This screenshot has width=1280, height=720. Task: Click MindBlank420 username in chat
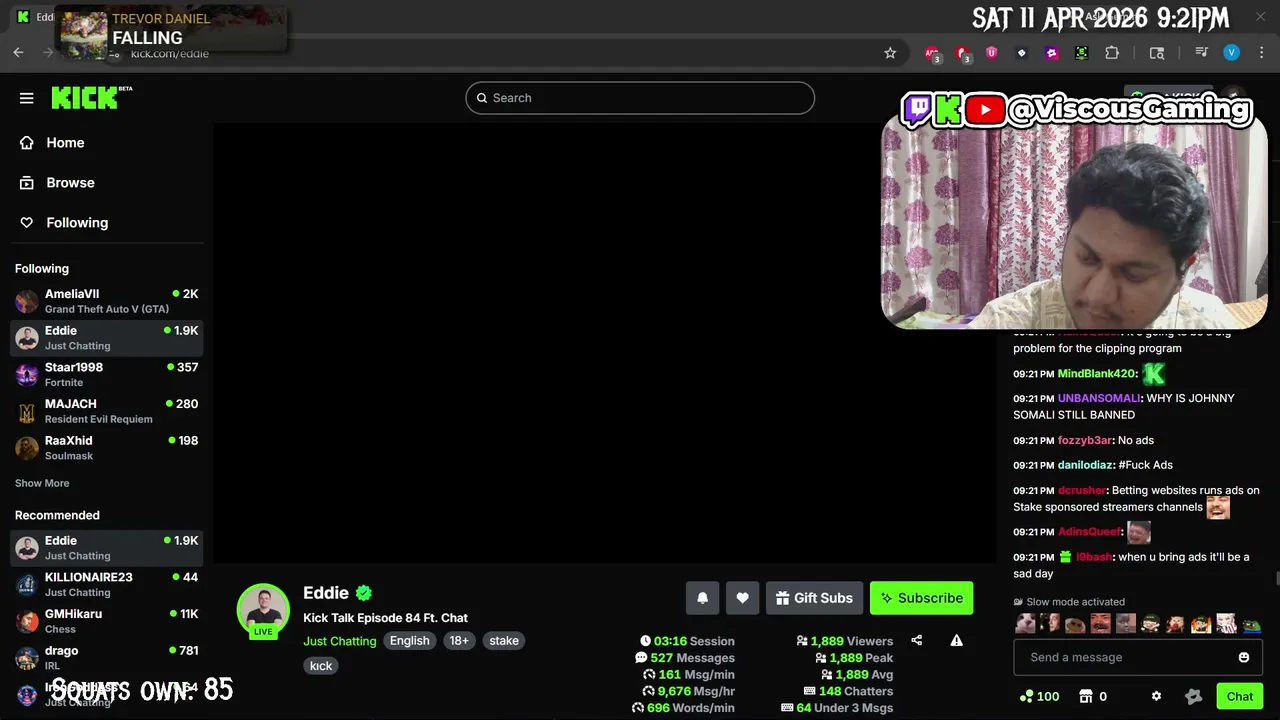click(x=1097, y=373)
